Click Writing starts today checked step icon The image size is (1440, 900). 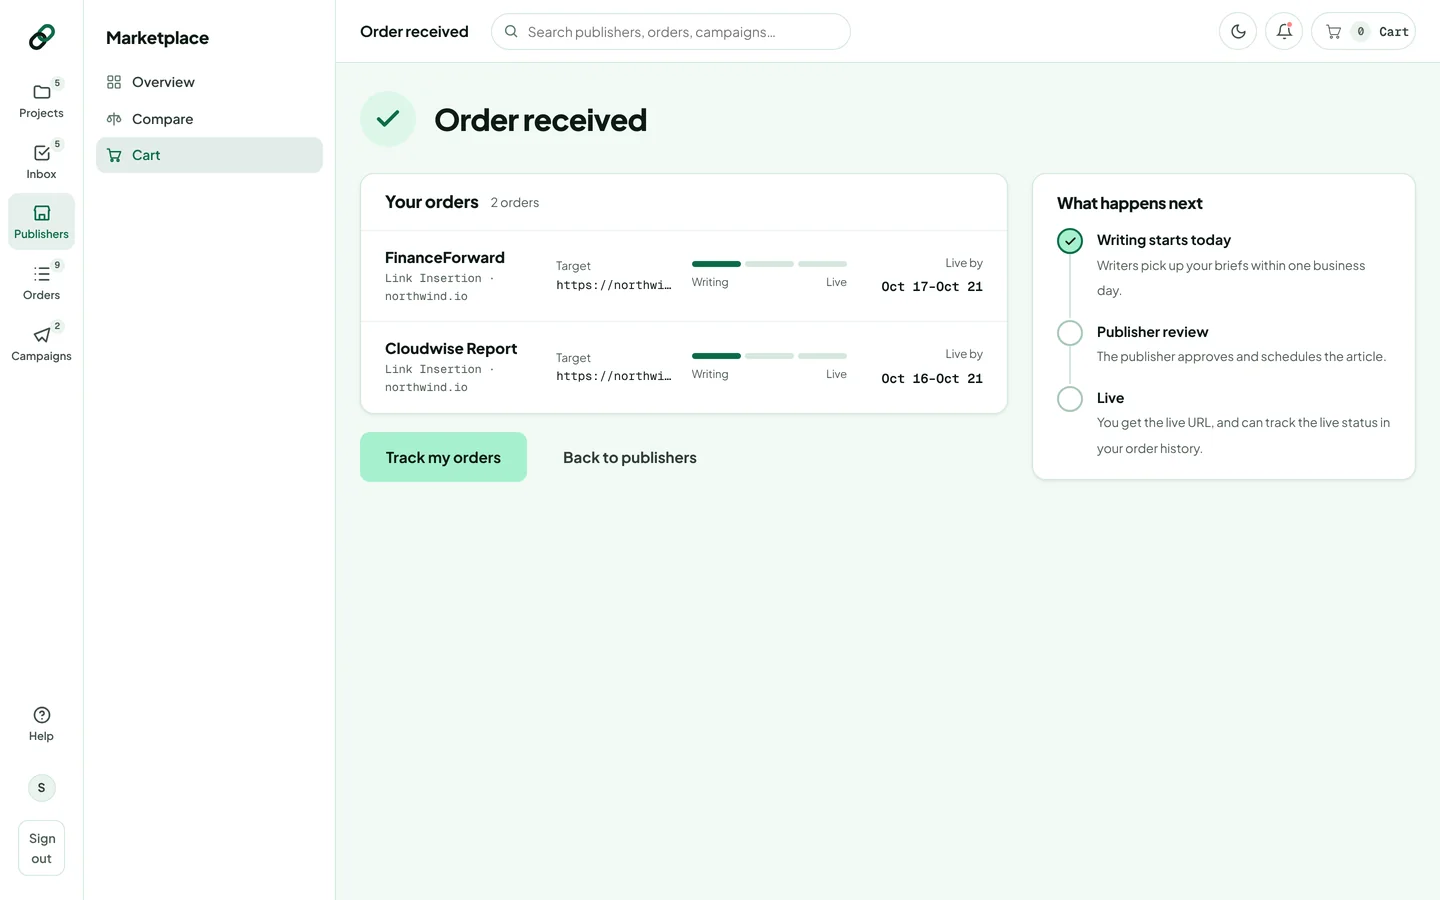1070,241
